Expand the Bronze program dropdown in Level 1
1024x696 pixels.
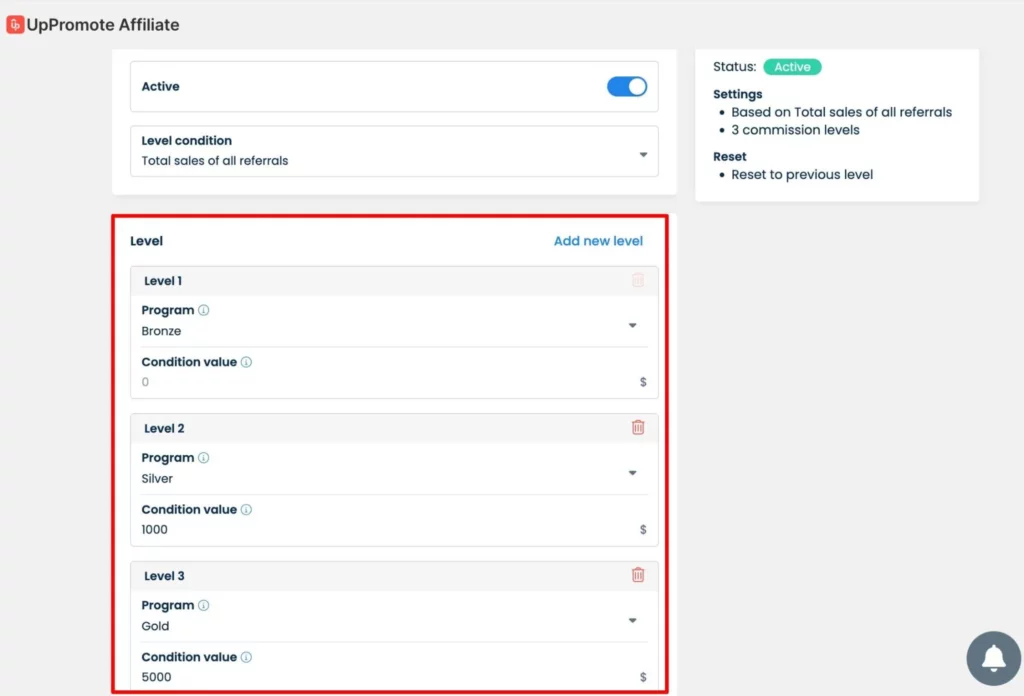pos(632,325)
